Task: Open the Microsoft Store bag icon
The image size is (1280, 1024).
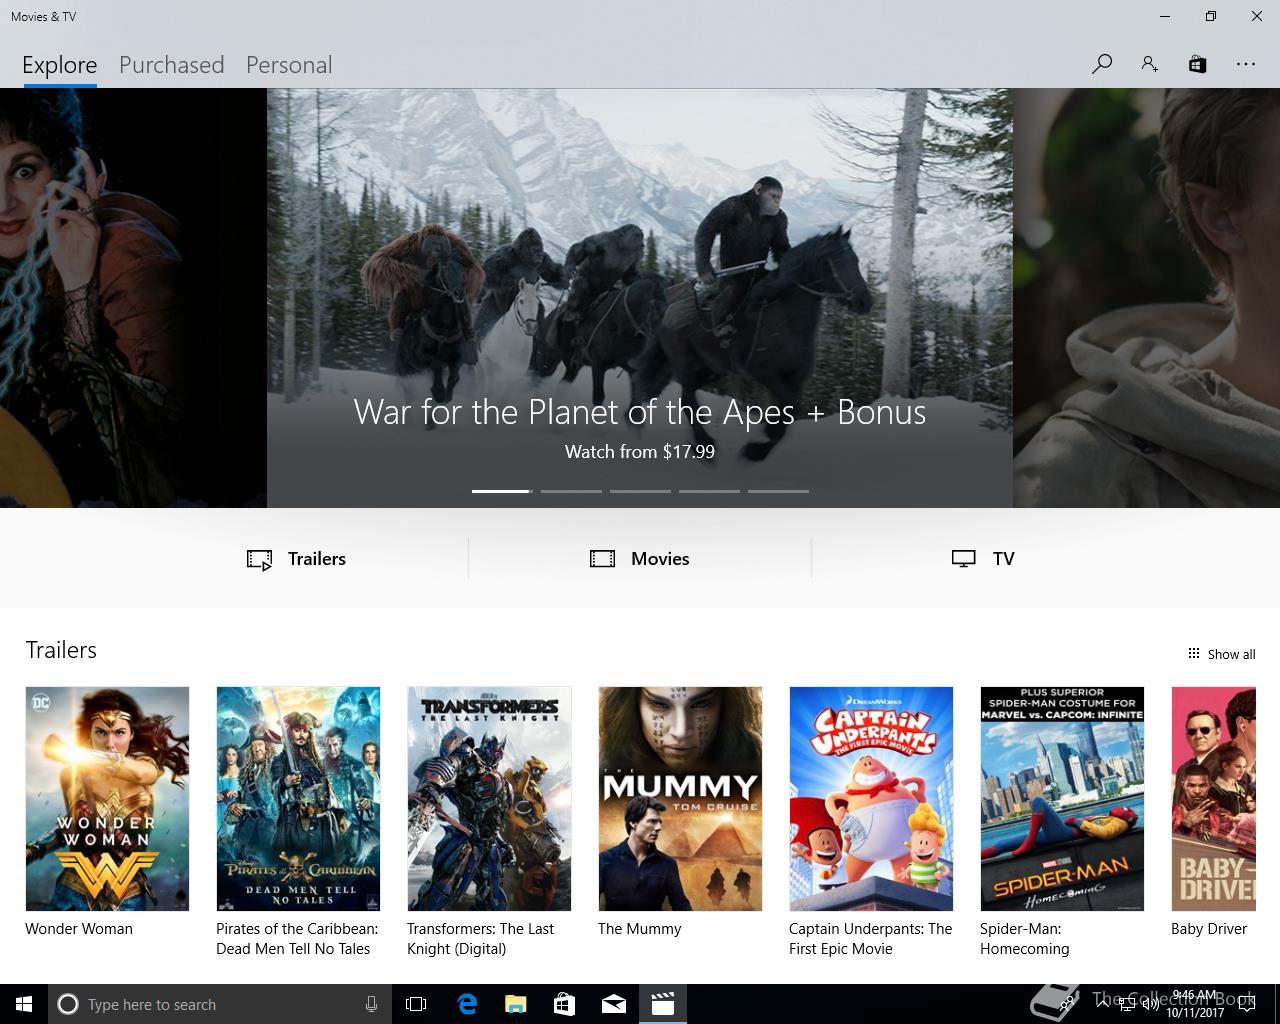Action: 1197,64
